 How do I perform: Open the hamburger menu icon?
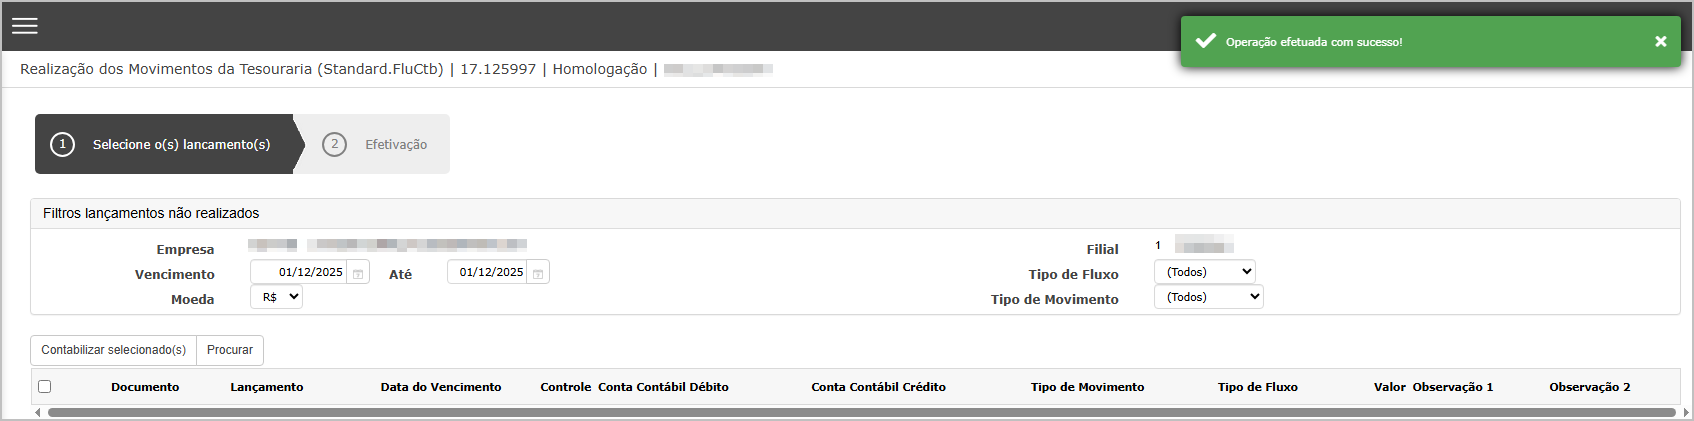25,26
